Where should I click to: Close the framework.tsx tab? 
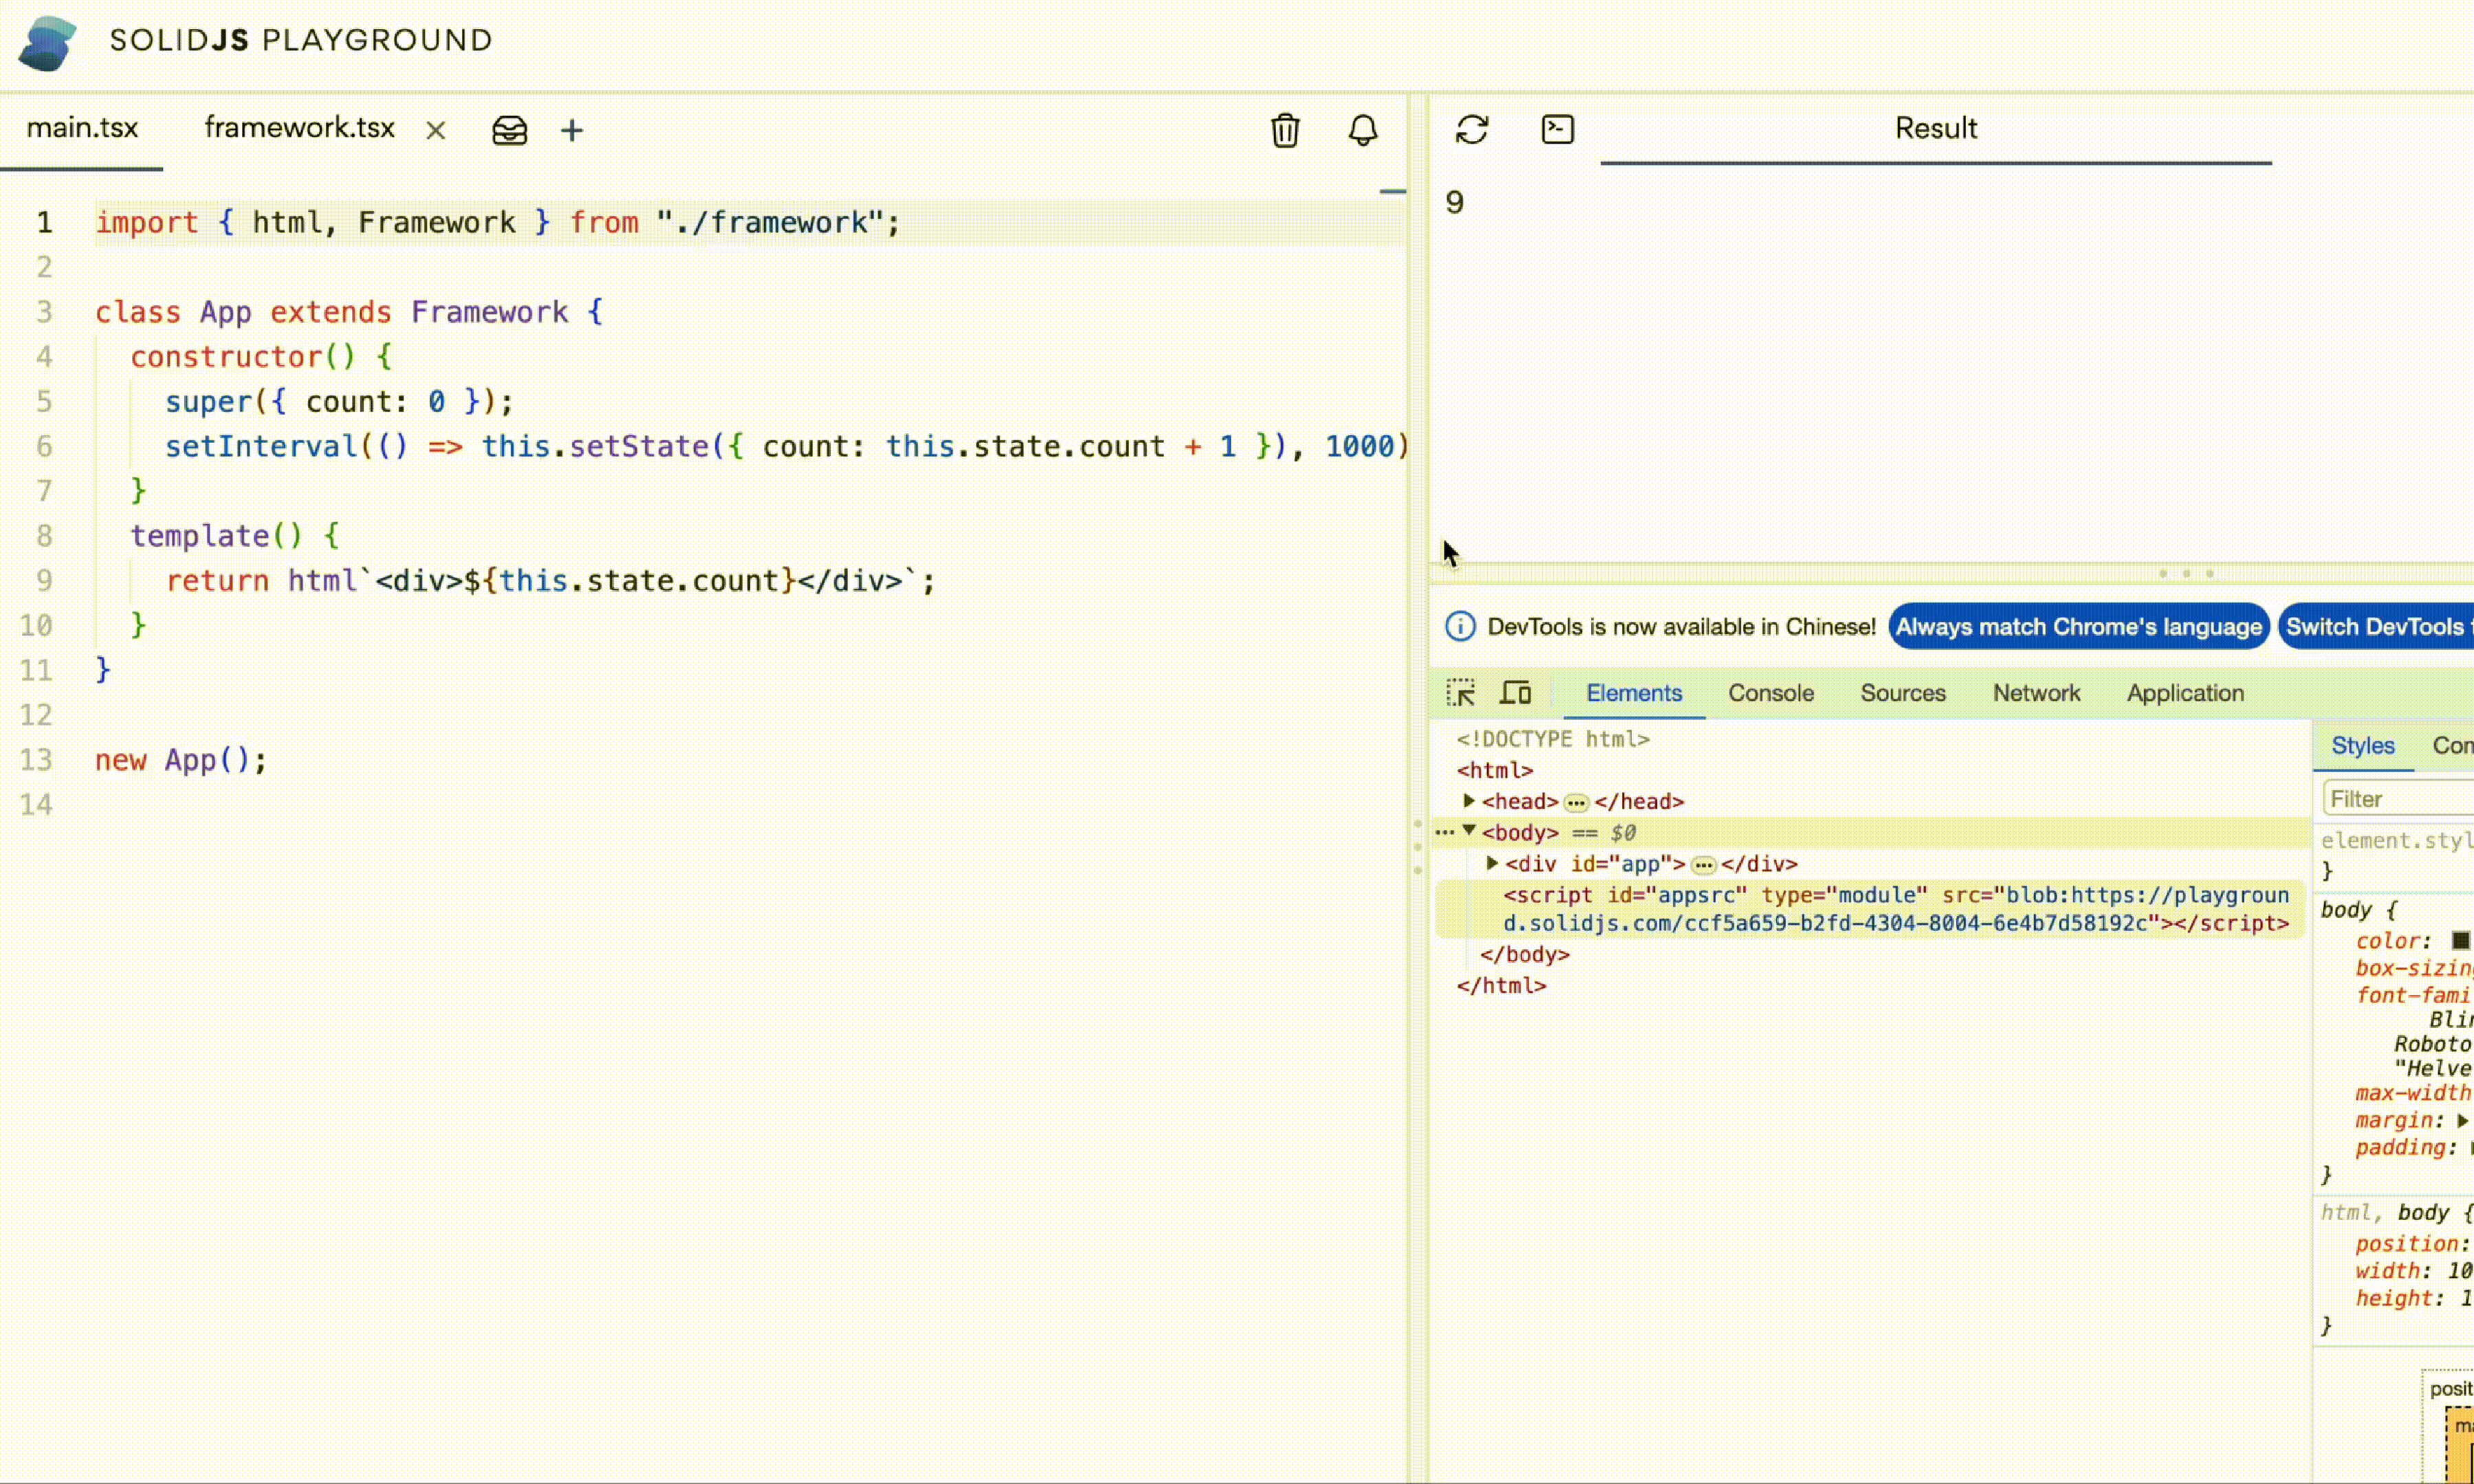pos(435,130)
